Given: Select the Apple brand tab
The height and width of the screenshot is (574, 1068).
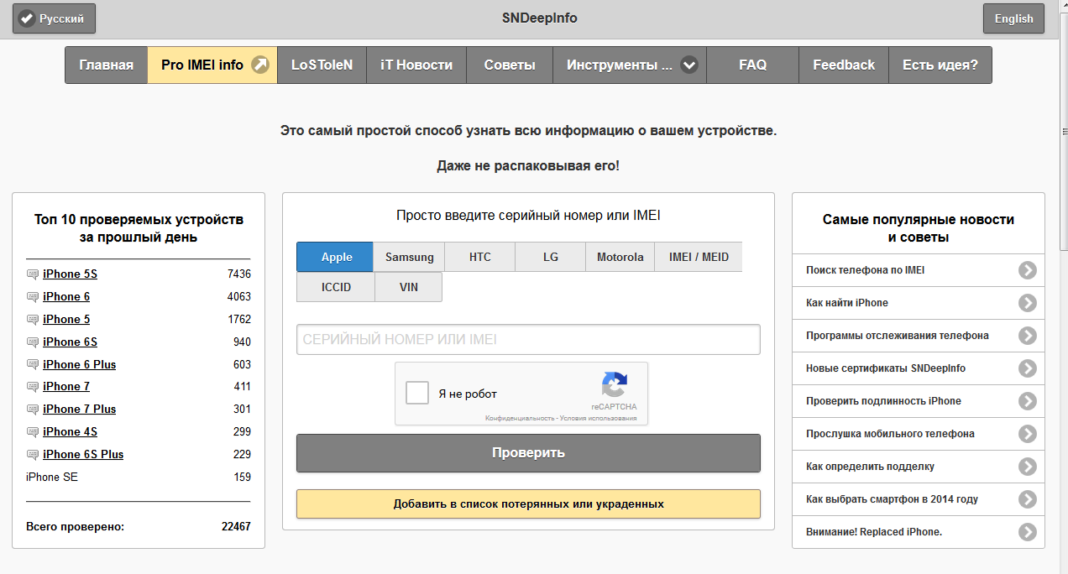Looking at the screenshot, I should (334, 257).
